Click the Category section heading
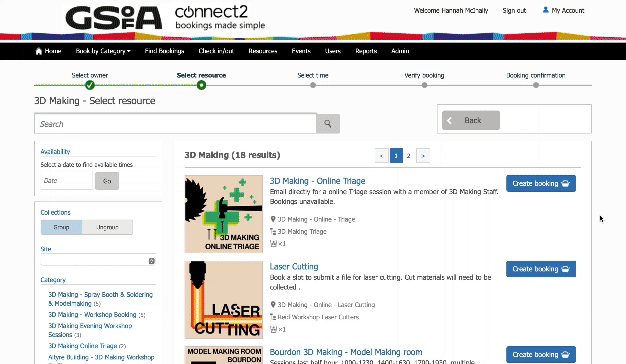Image resolution: width=626 pixels, height=364 pixels. click(x=53, y=280)
